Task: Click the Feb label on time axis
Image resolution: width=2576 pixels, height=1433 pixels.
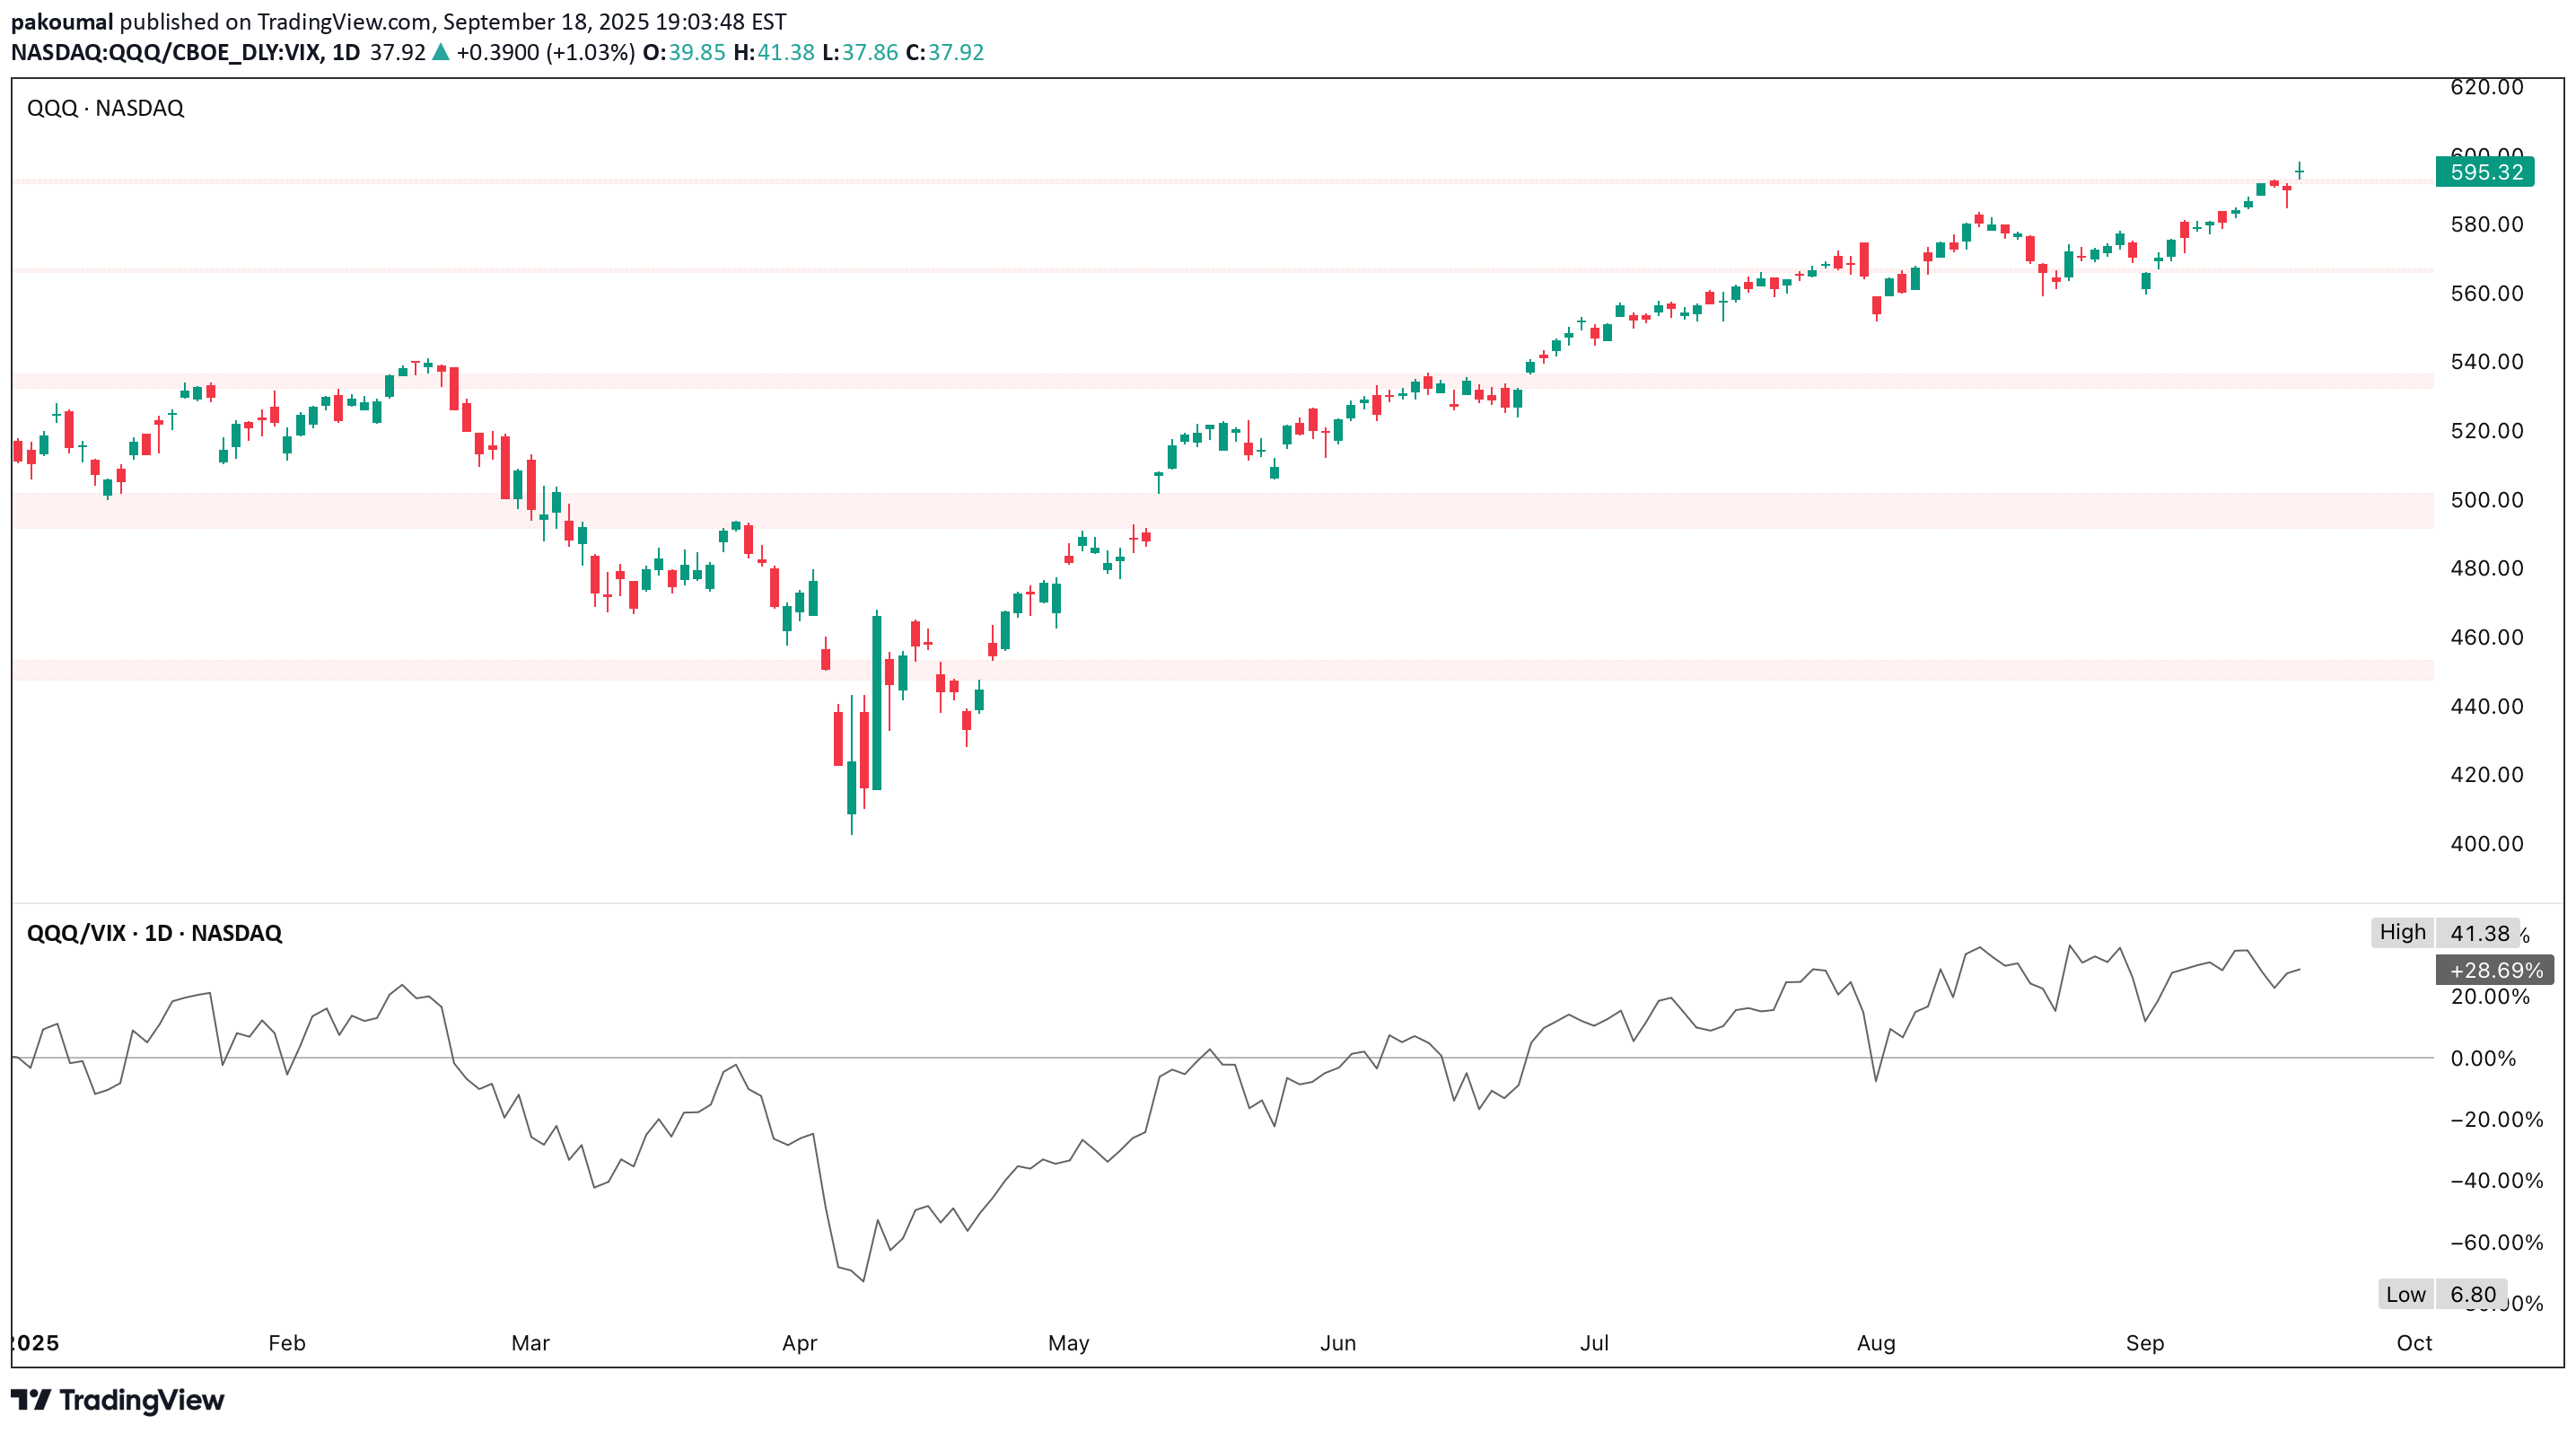Action: [286, 1342]
